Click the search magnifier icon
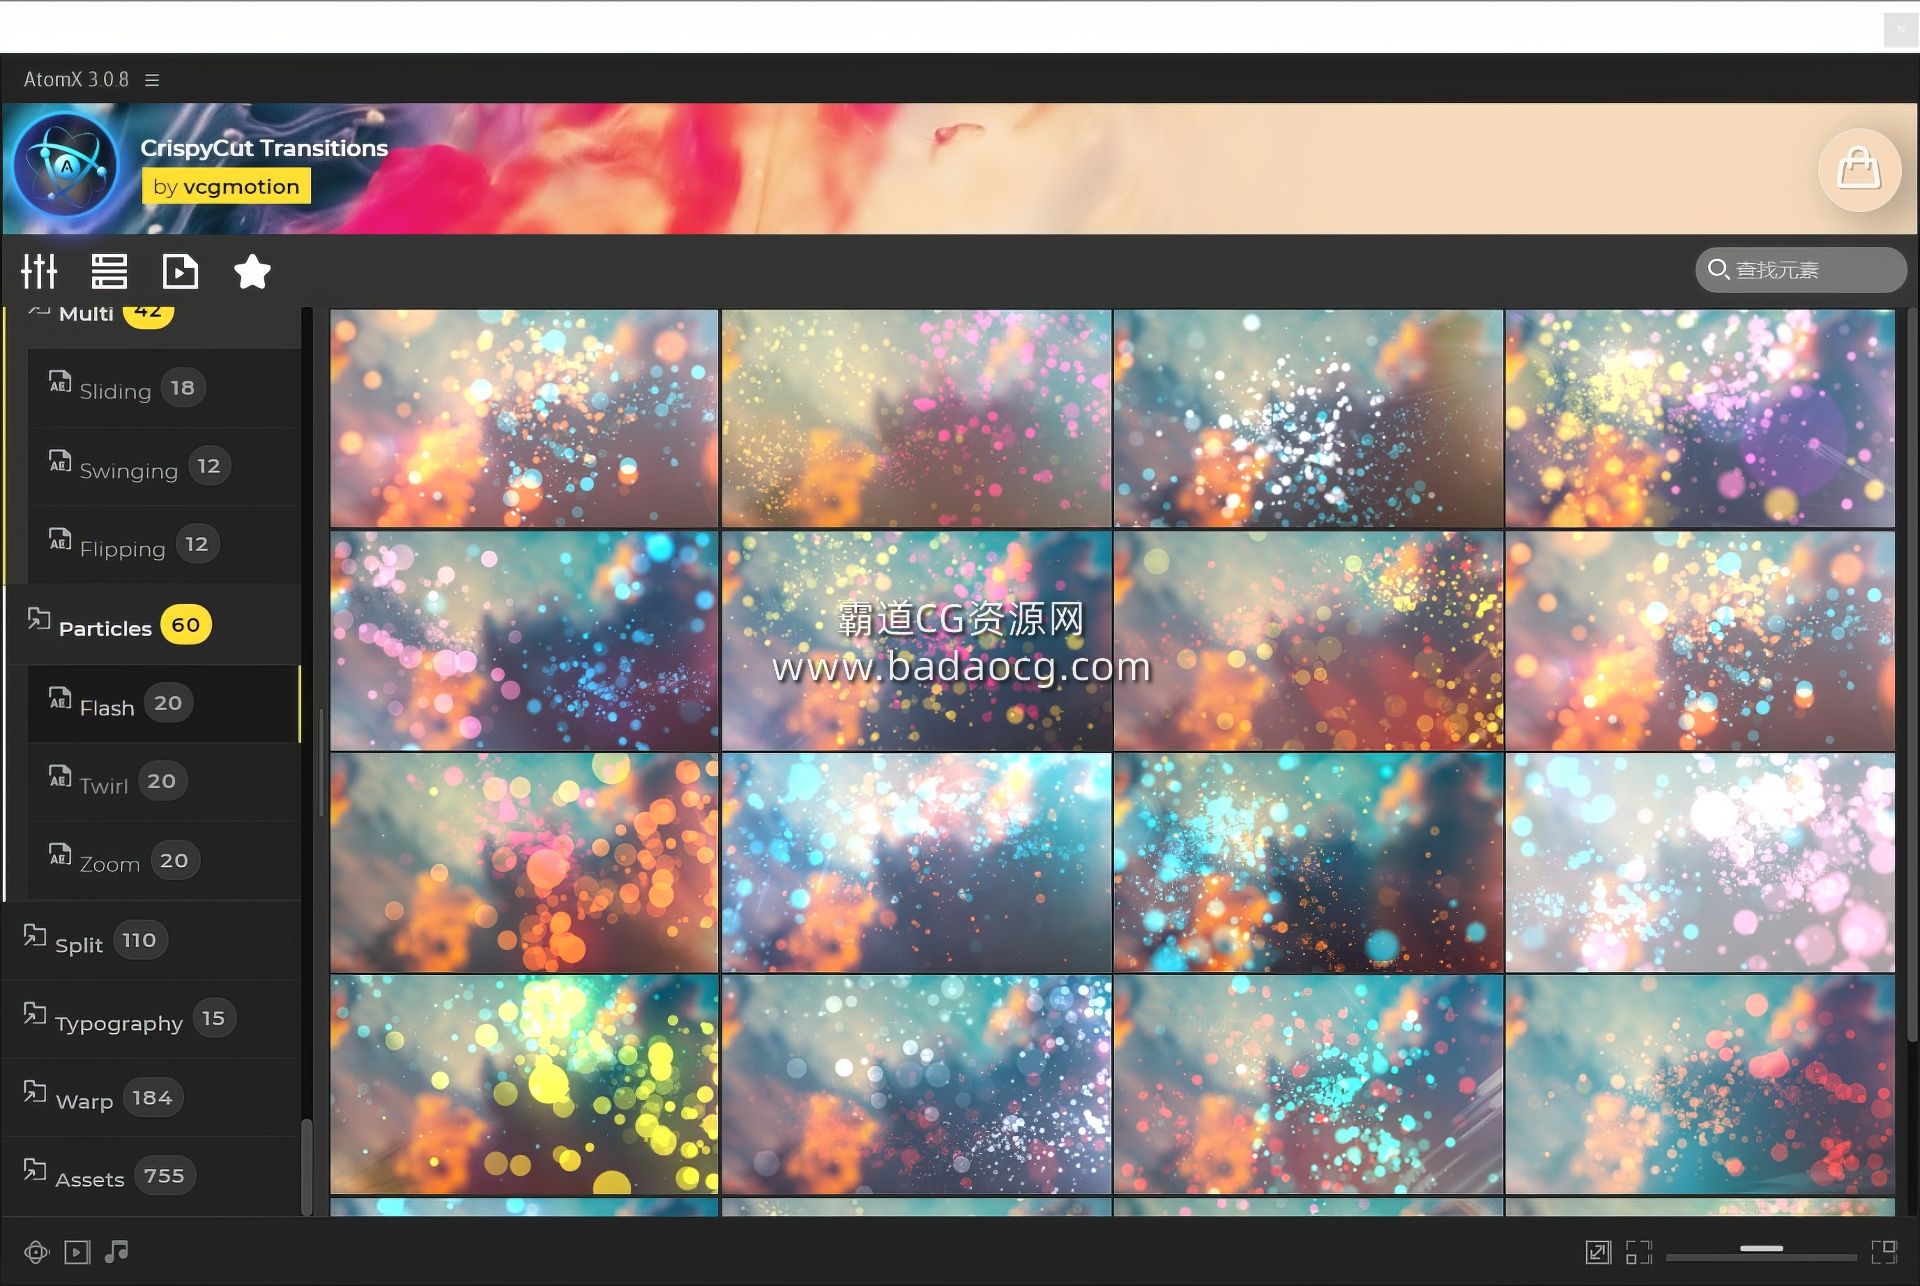1920x1286 pixels. pyautogui.click(x=1718, y=269)
